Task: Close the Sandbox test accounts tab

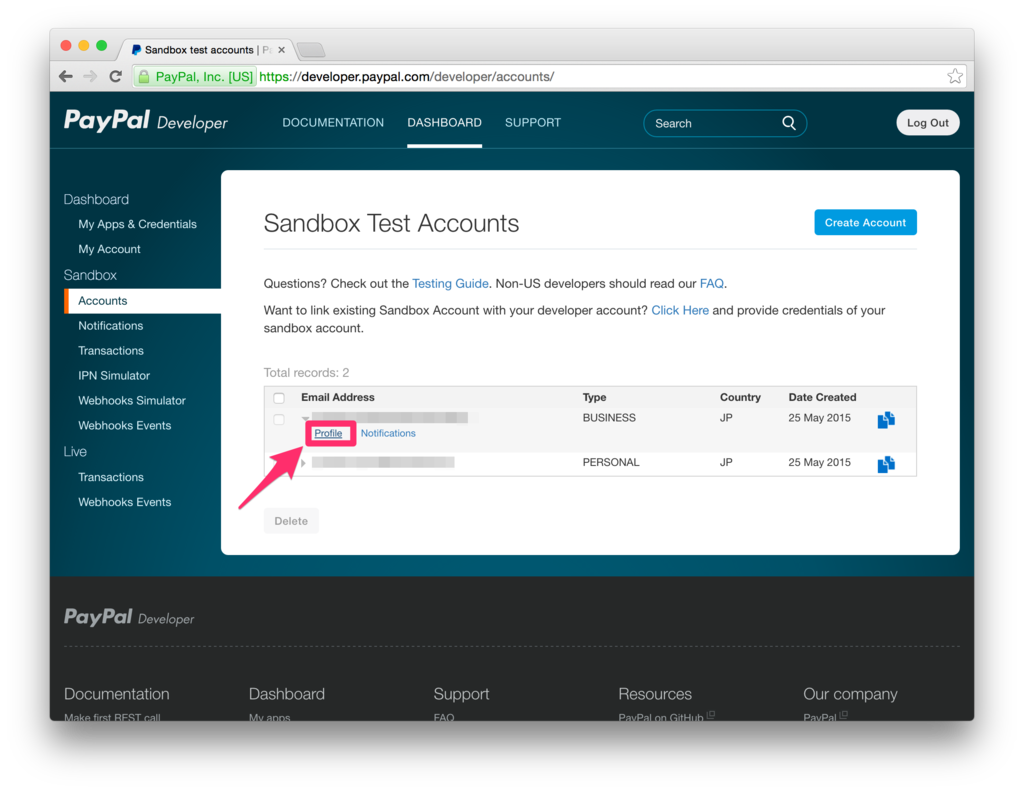Action: pos(281,50)
